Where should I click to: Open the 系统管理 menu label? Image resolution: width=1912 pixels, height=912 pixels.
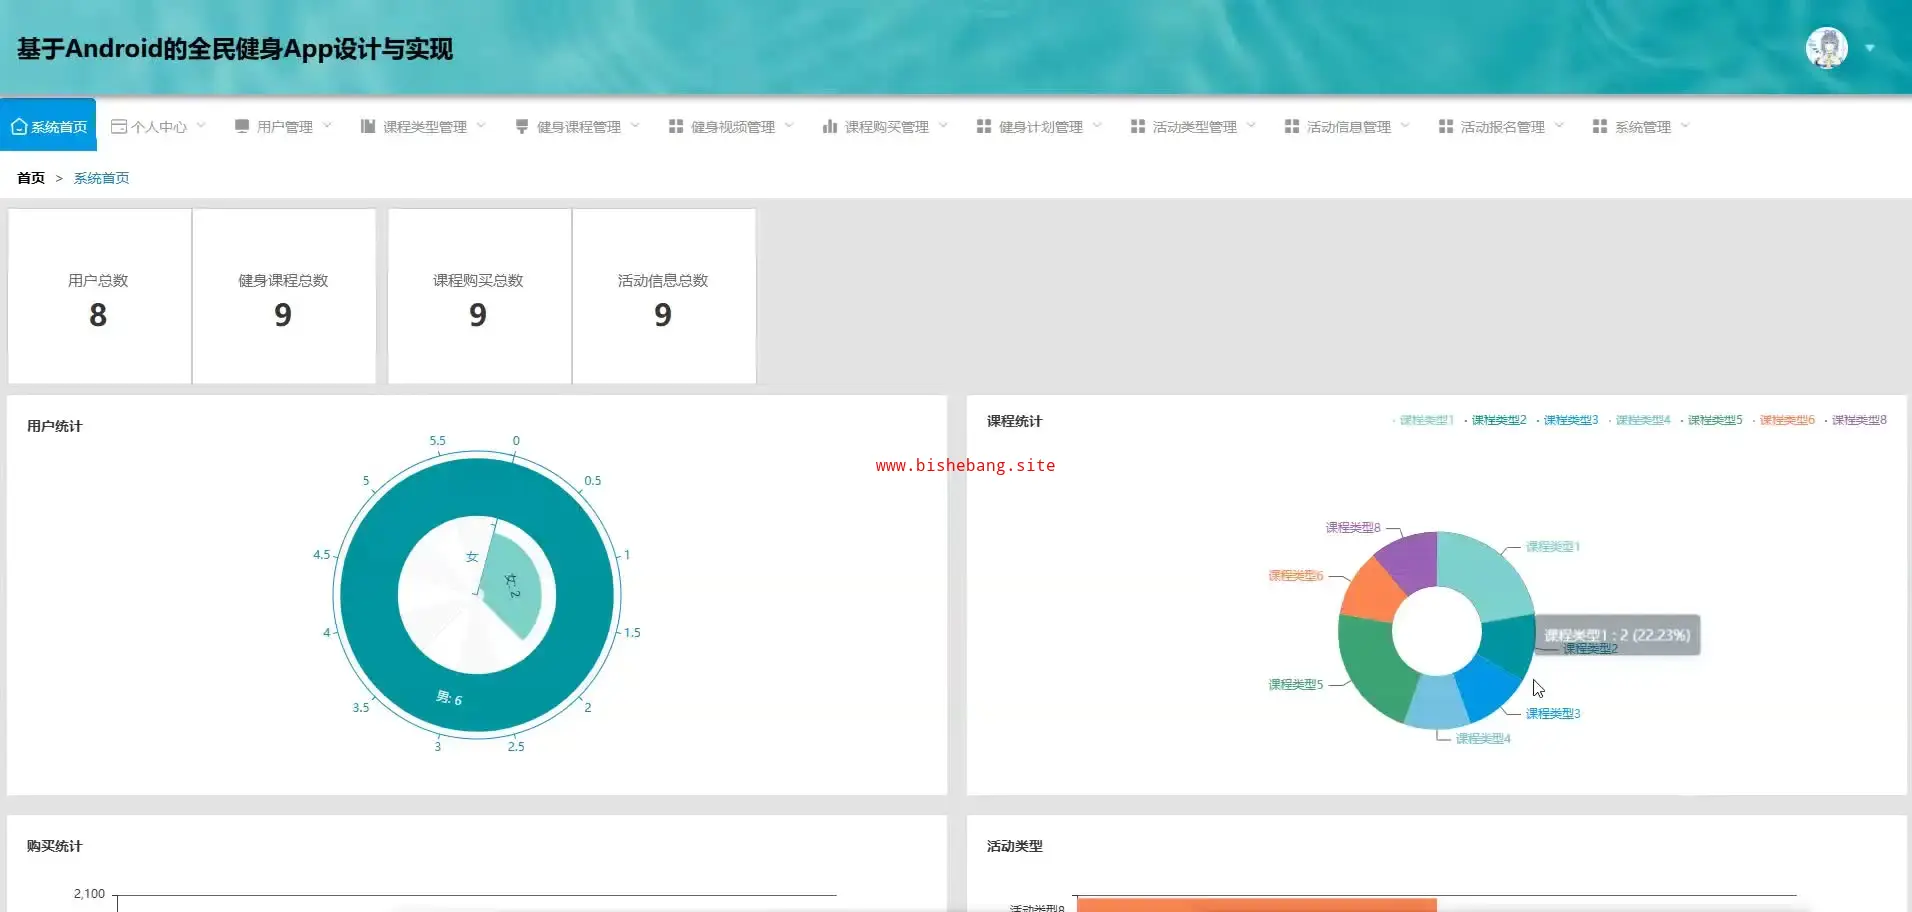[x=1643, y=127]
